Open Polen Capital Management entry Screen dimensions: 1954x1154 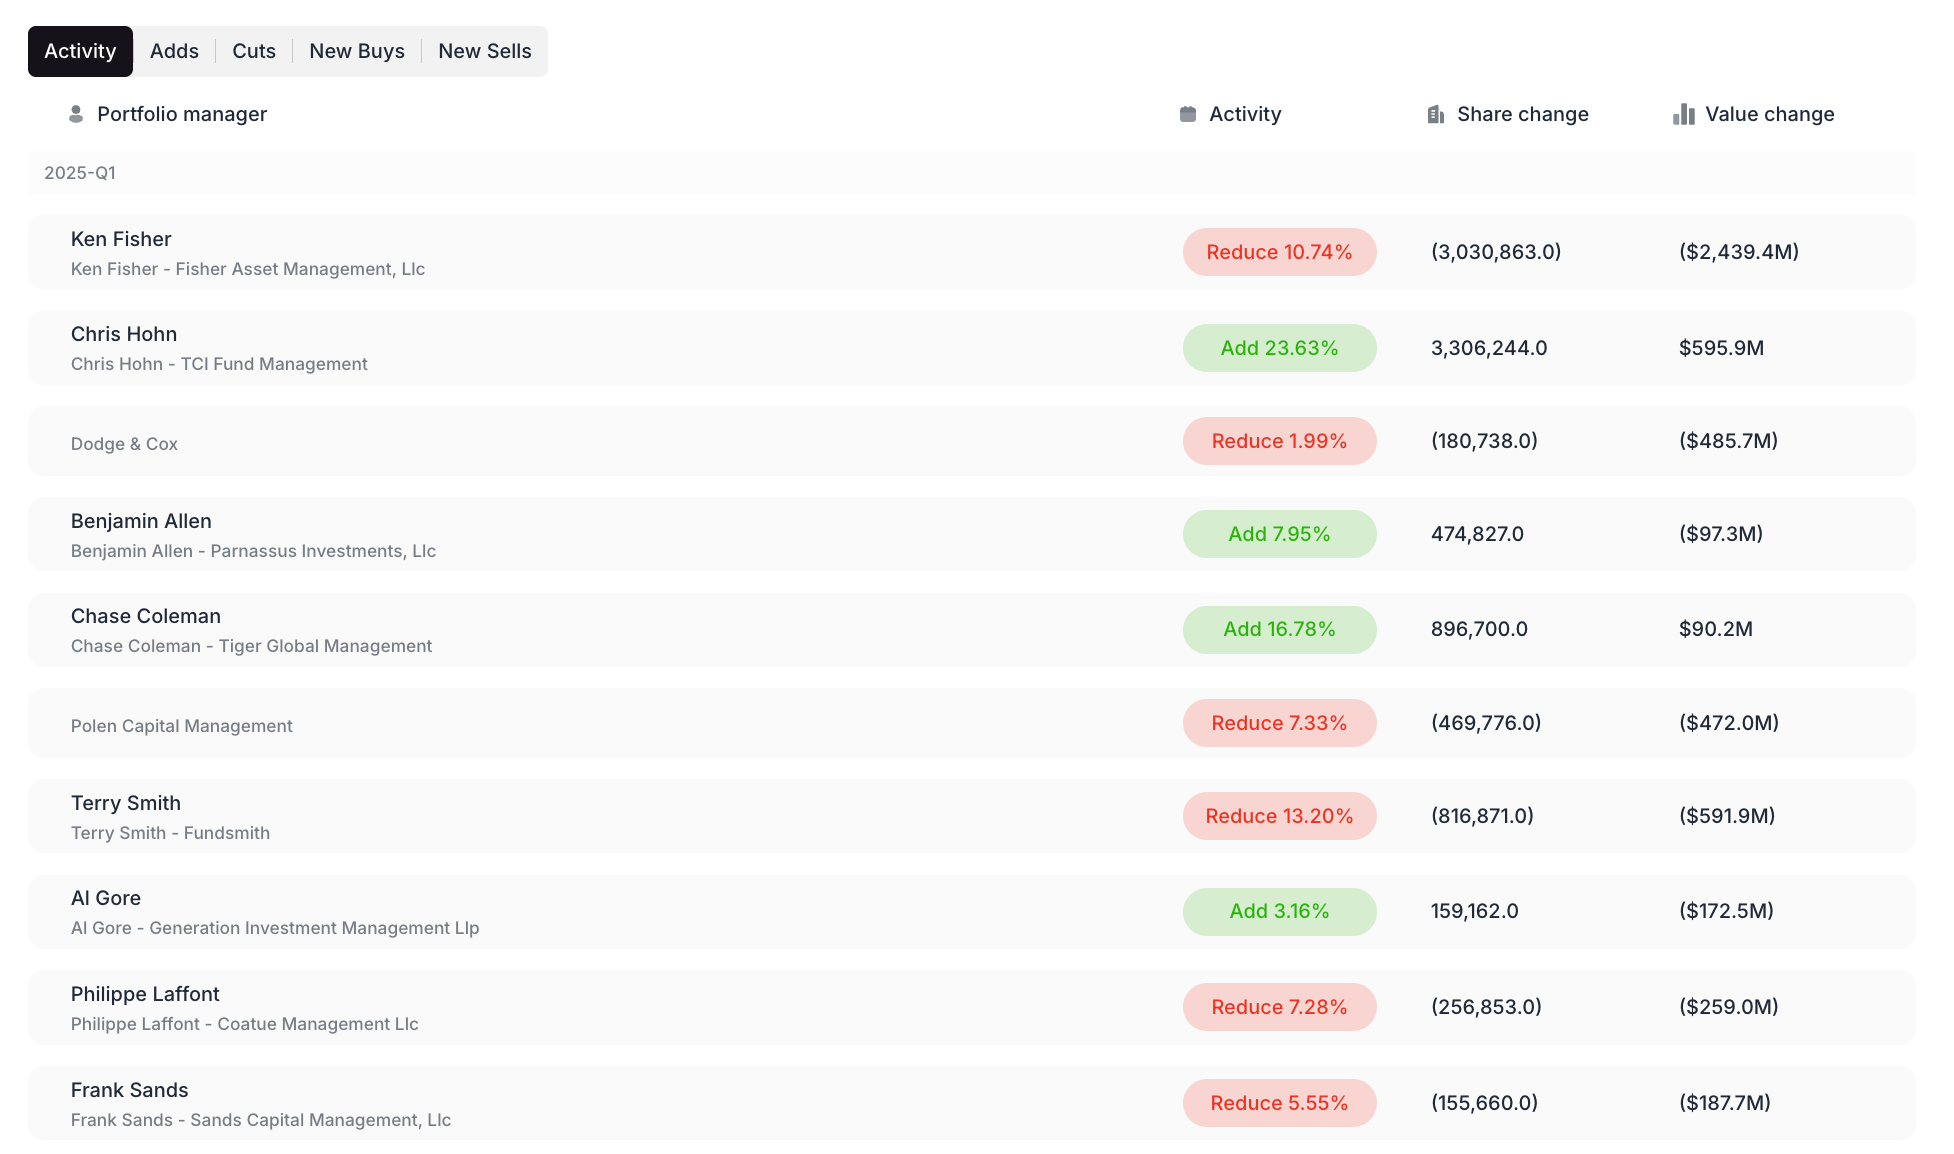(x=182, y=725)
